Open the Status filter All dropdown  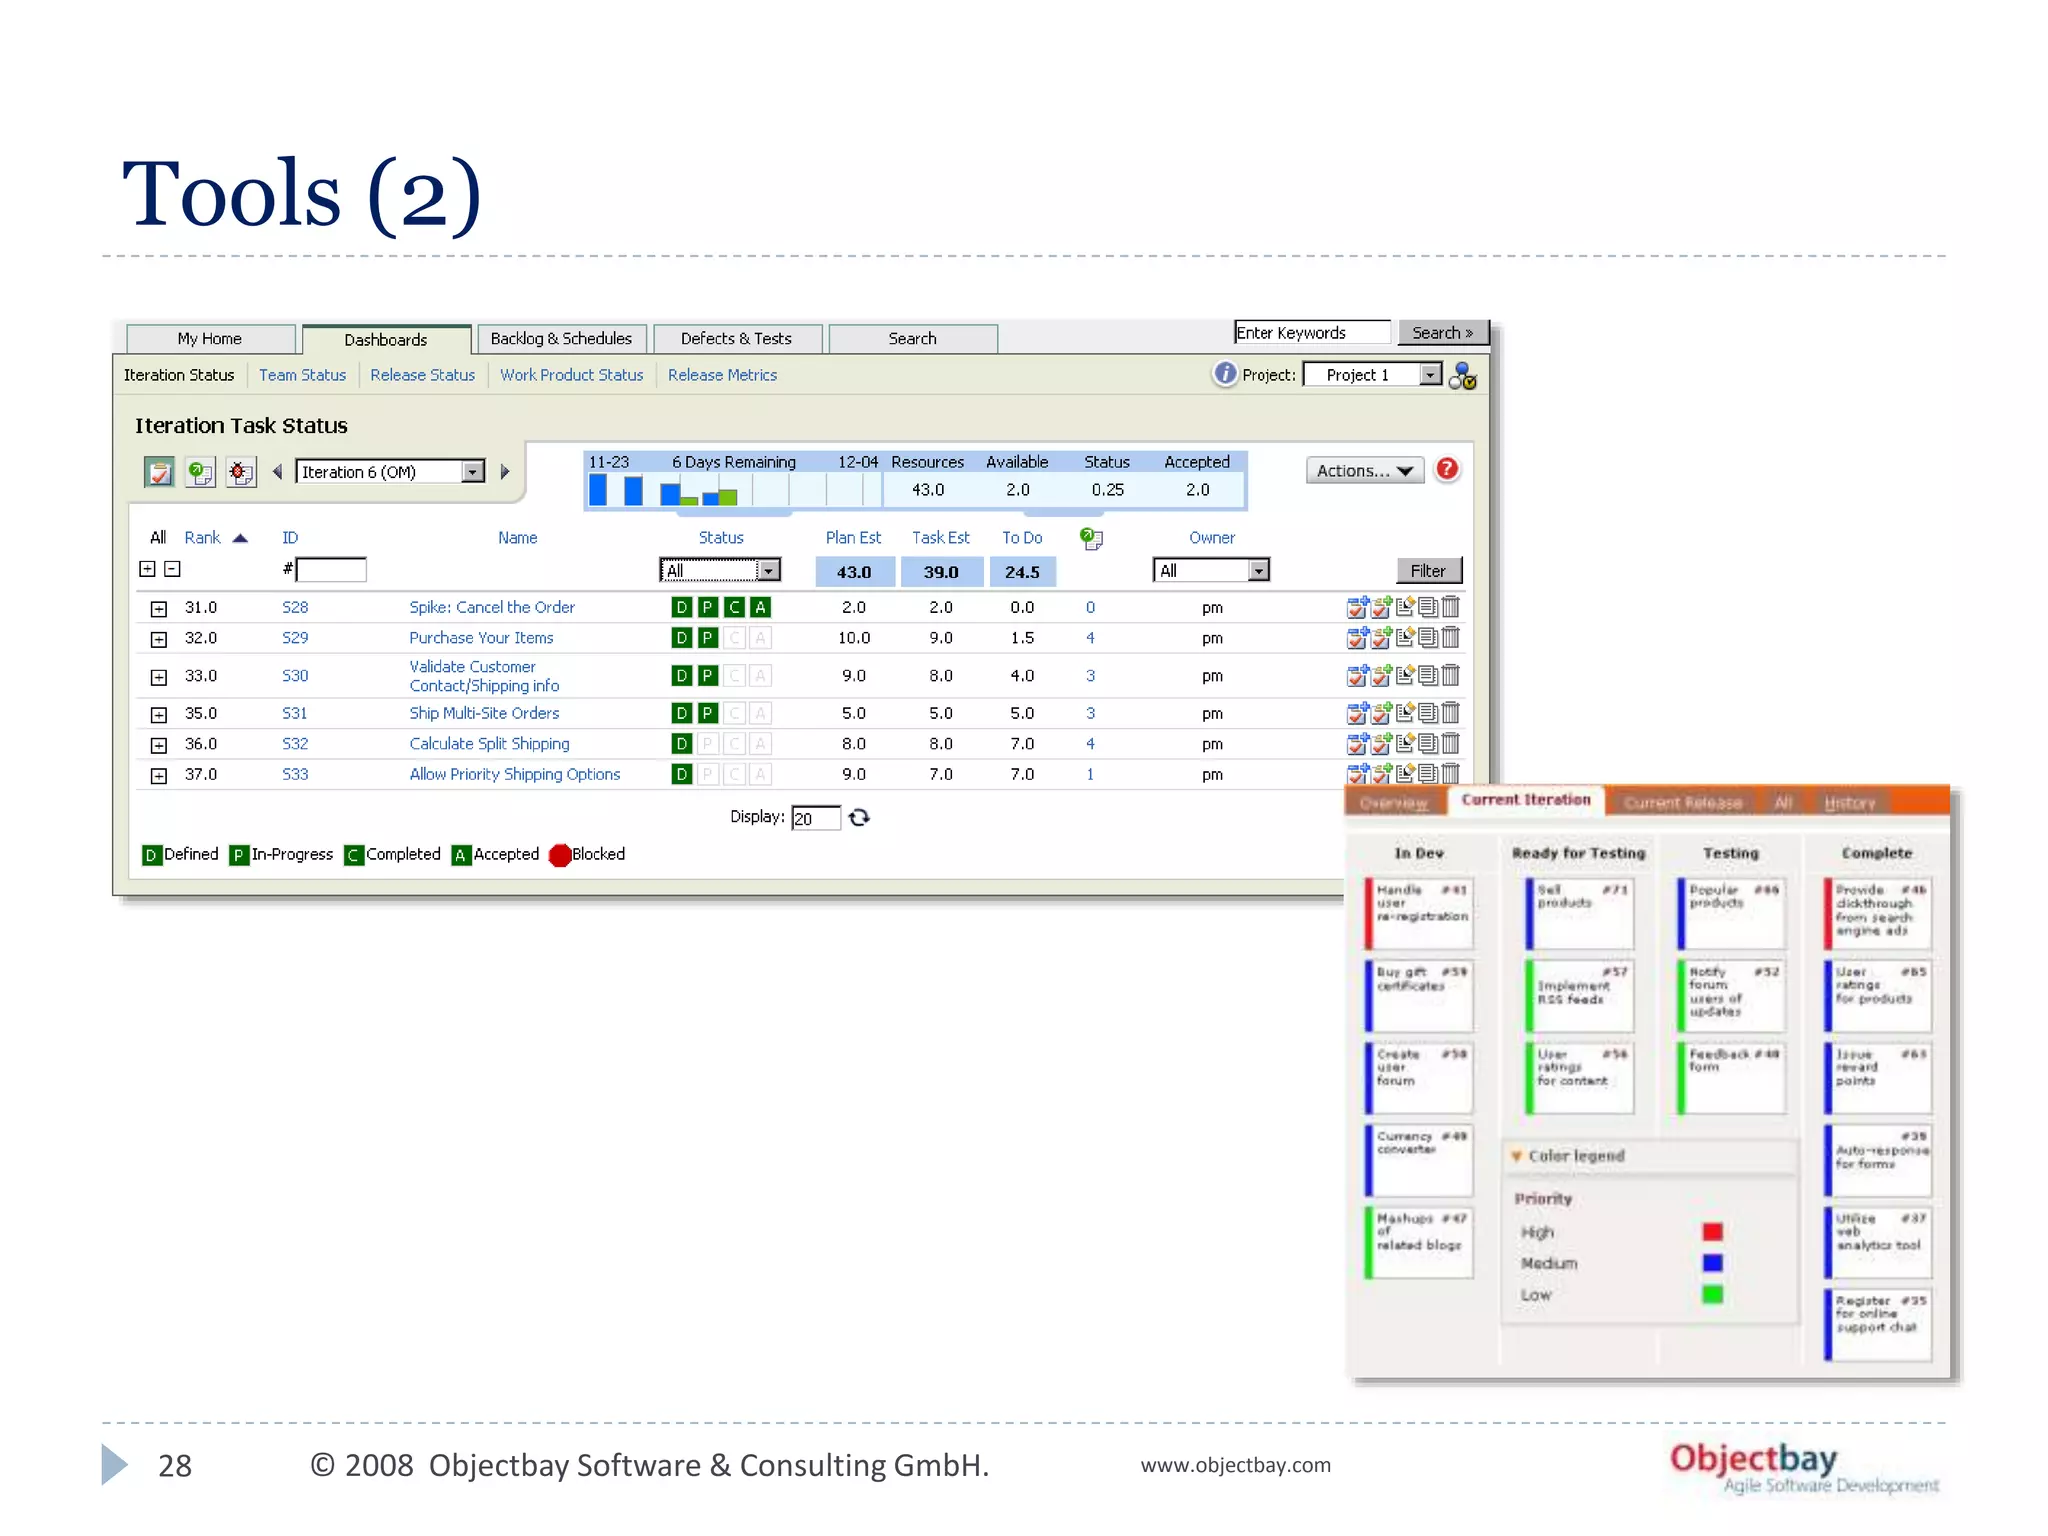[768, 571]
